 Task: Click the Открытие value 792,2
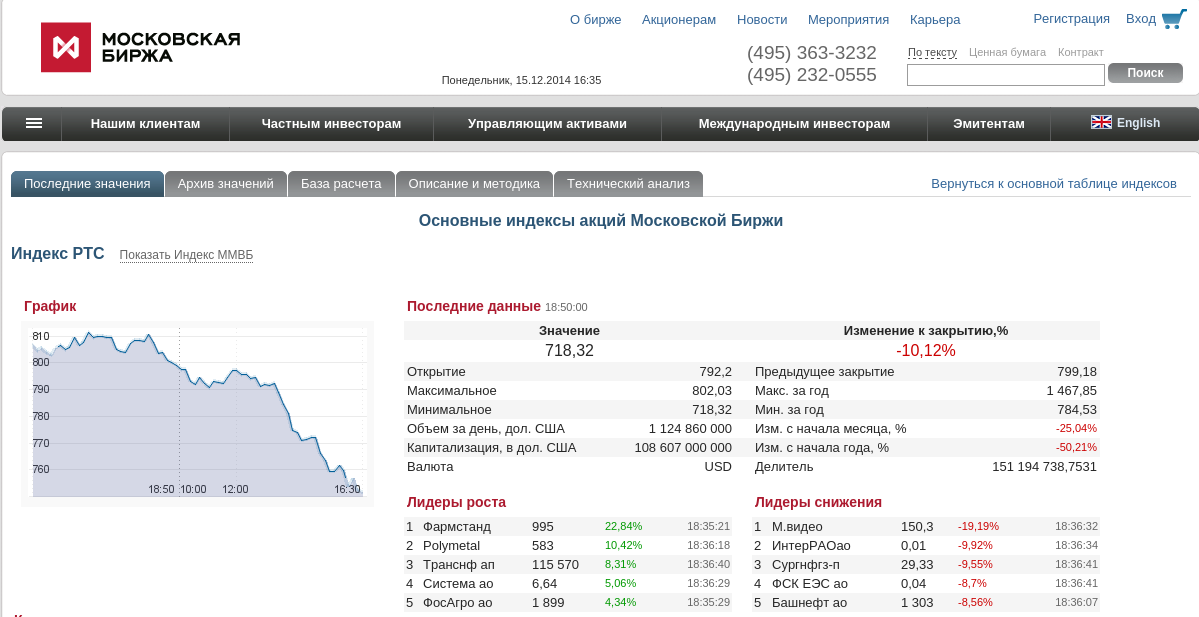coord(715,372)
